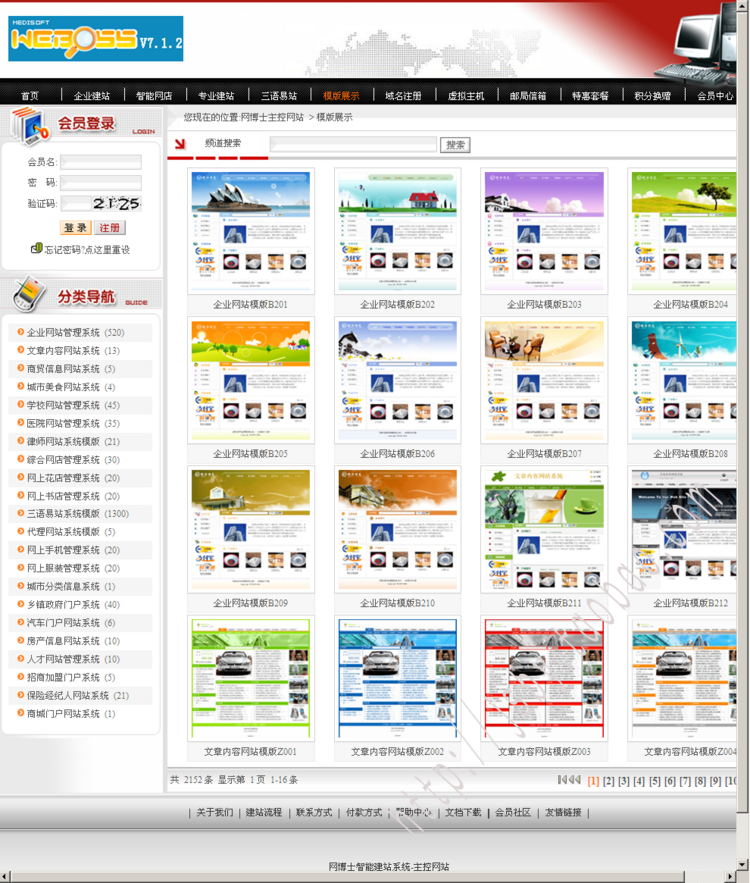Viewport: 750px width, 883px height.
Task: Open the 企业建站 menu item
Action: (x=92, y=96)
